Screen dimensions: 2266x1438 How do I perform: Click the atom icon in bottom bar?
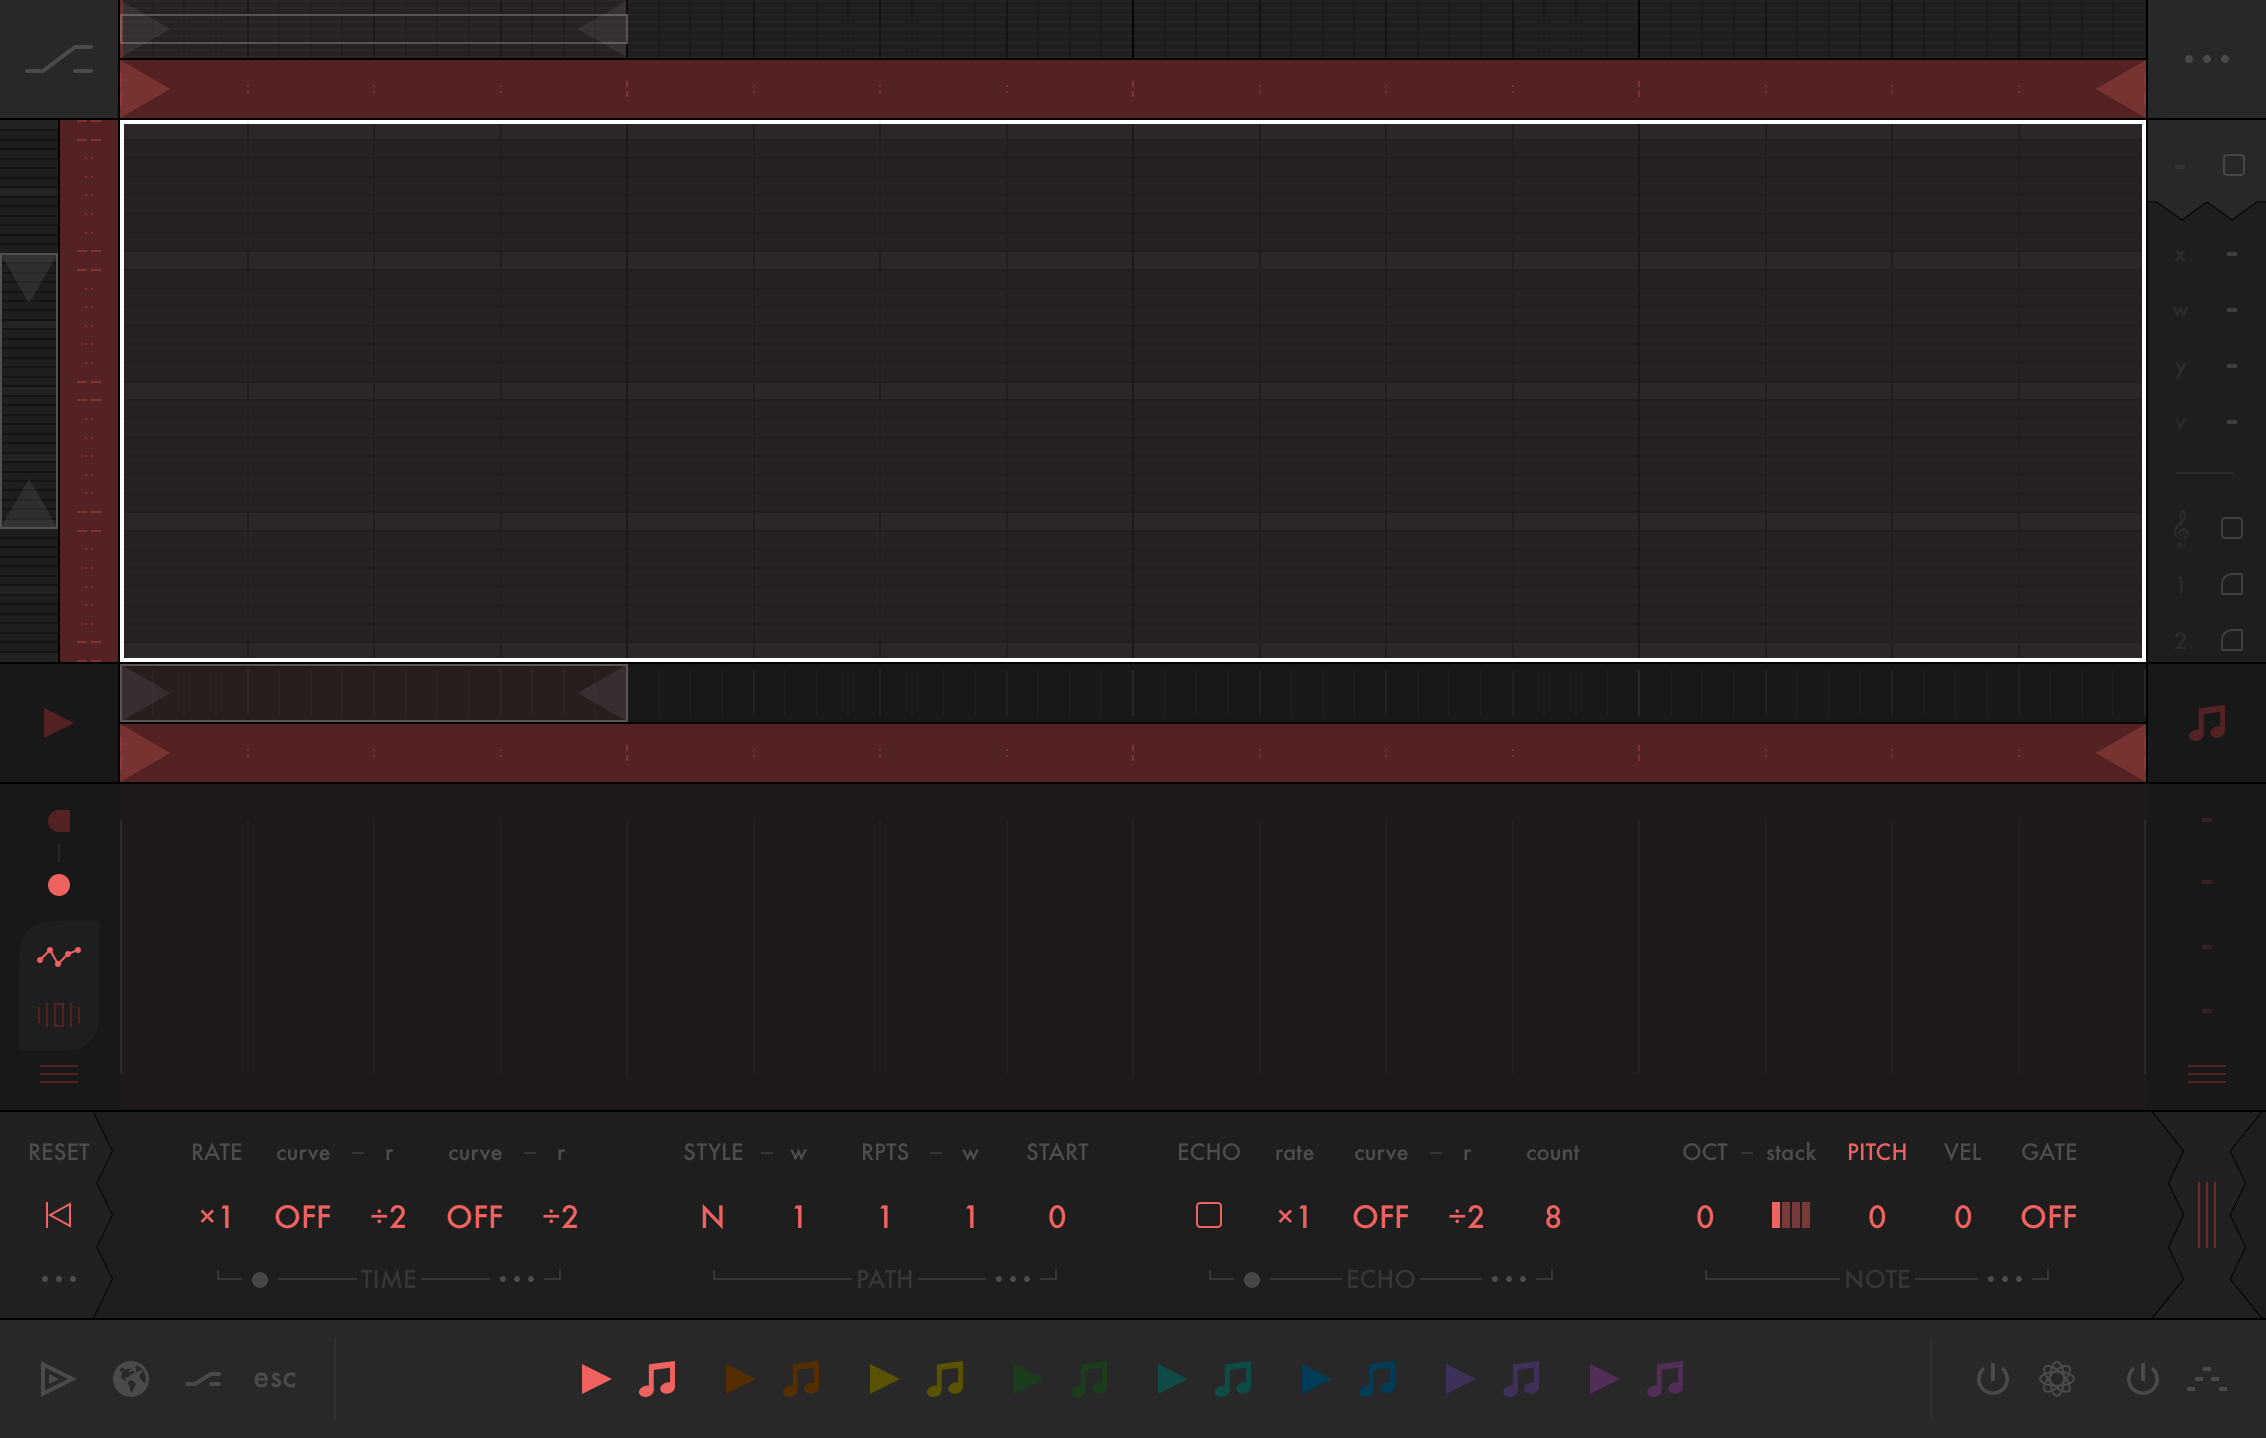pyautogui.click(x=2056, y=1379)
